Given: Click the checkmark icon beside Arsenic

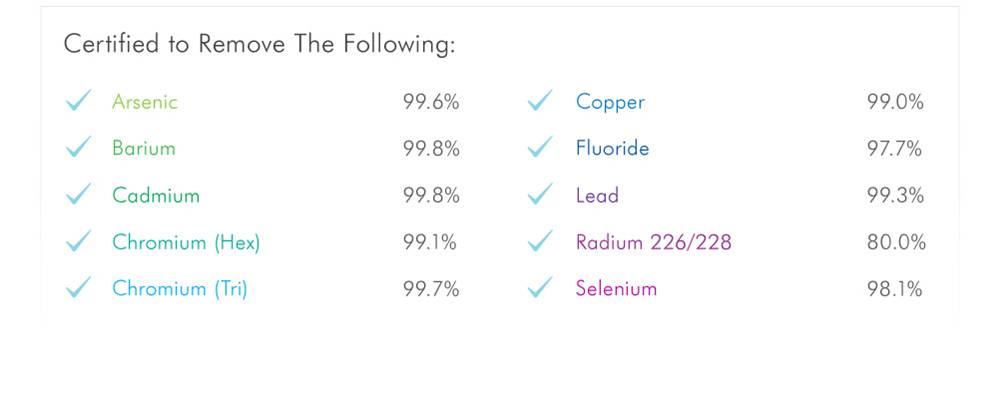Looking at the screenshot, I should tap(78, 101).
